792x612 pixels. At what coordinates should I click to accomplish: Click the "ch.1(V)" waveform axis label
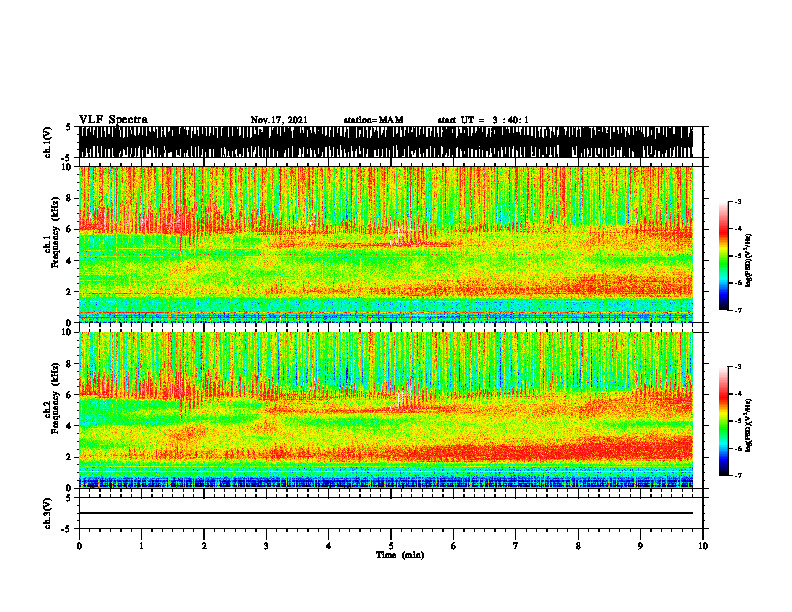click(48, 142)
